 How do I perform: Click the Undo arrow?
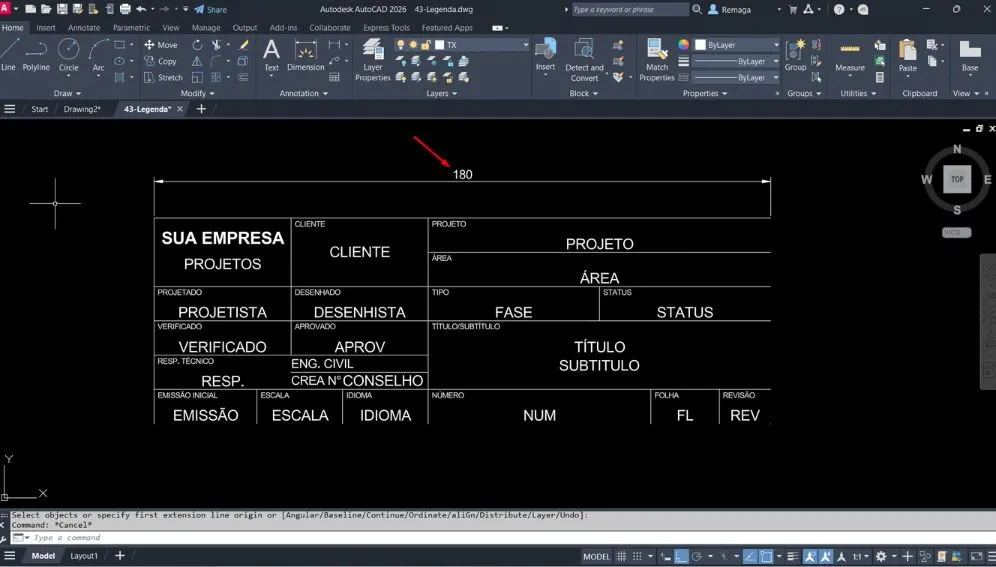(x=142, y=10)
